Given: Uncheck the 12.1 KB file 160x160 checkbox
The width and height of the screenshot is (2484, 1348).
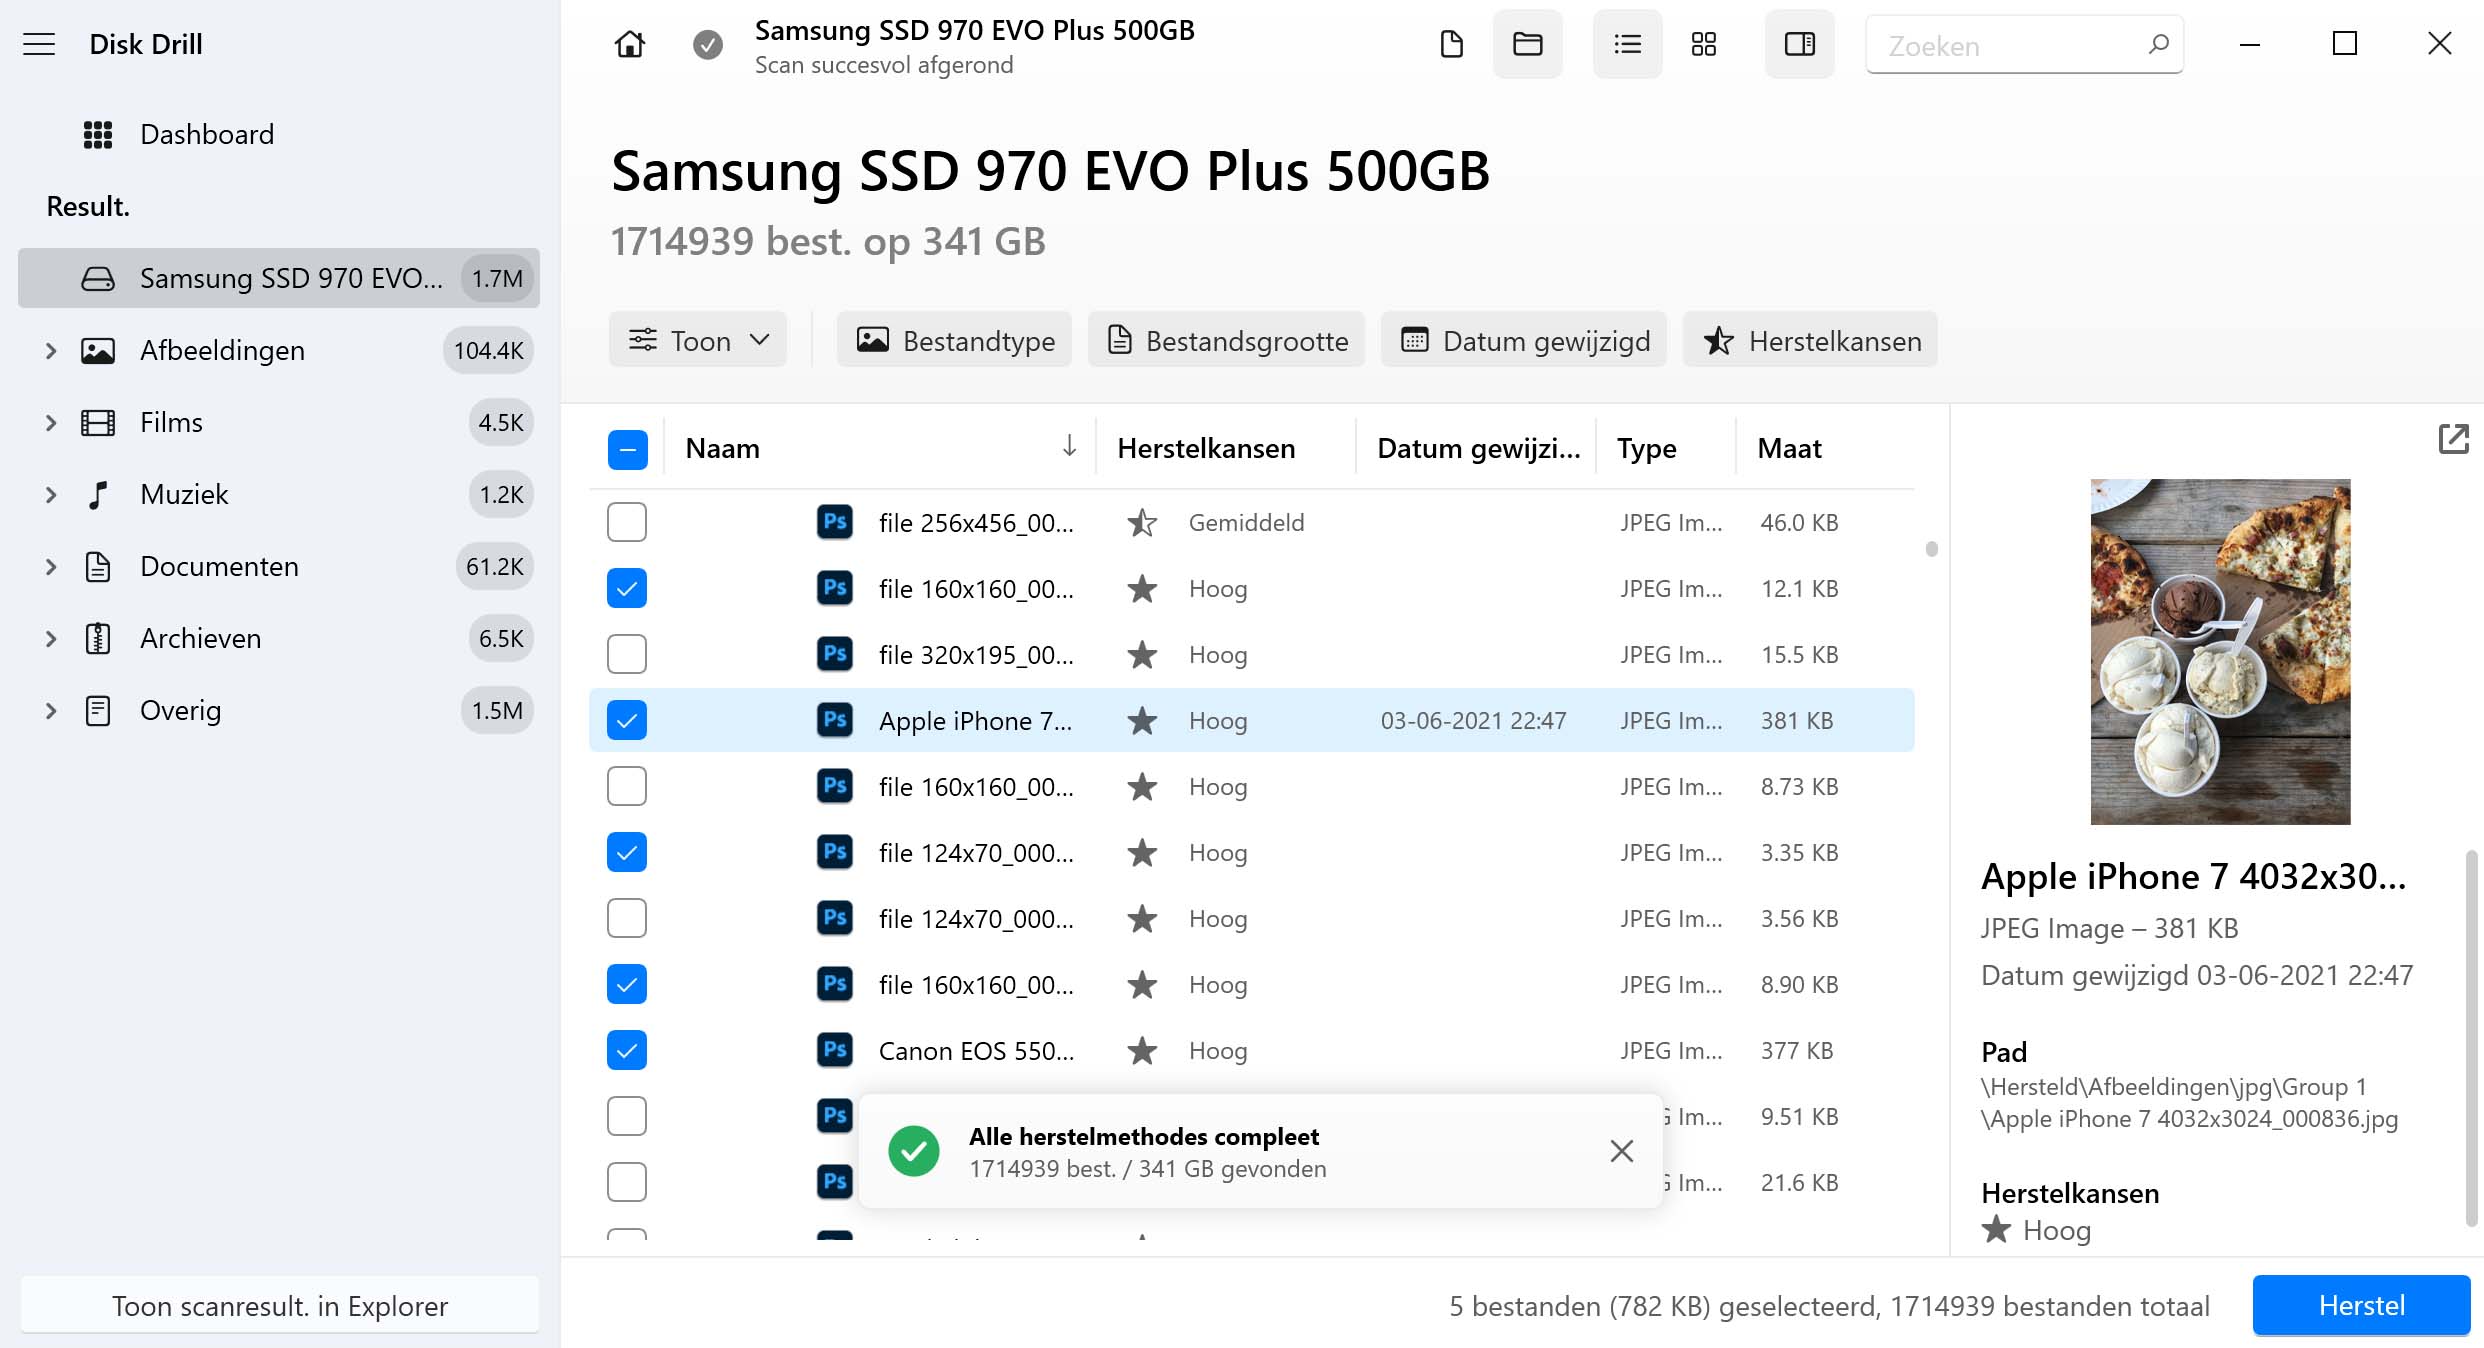Looking at the screenshot, I should 627,588.
